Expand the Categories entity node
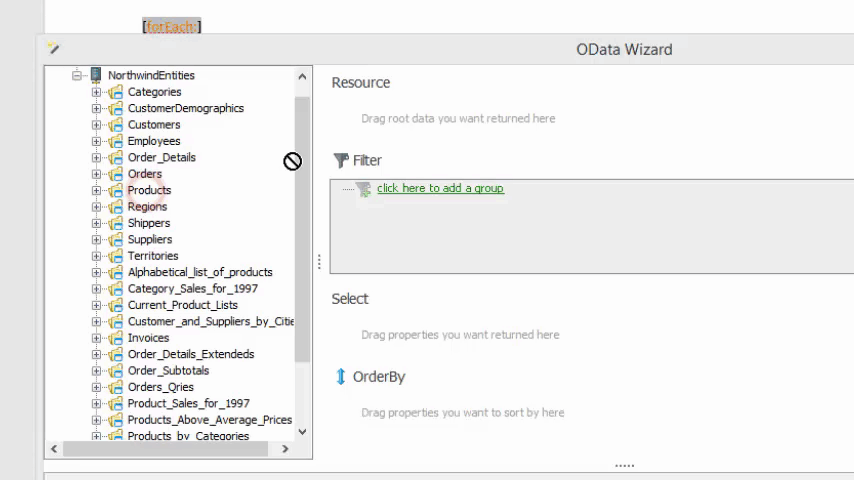 coord(96,92)
